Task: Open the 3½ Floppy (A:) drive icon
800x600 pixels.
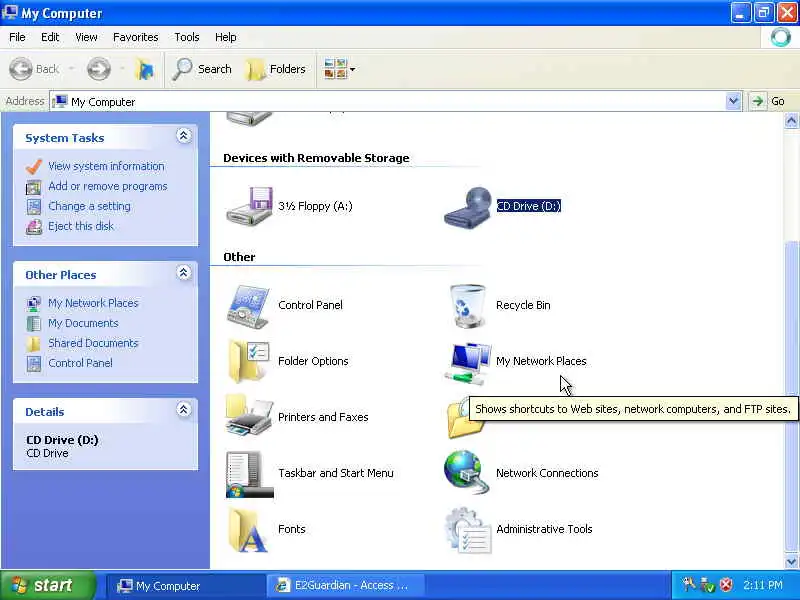Action: coord(249,206)
